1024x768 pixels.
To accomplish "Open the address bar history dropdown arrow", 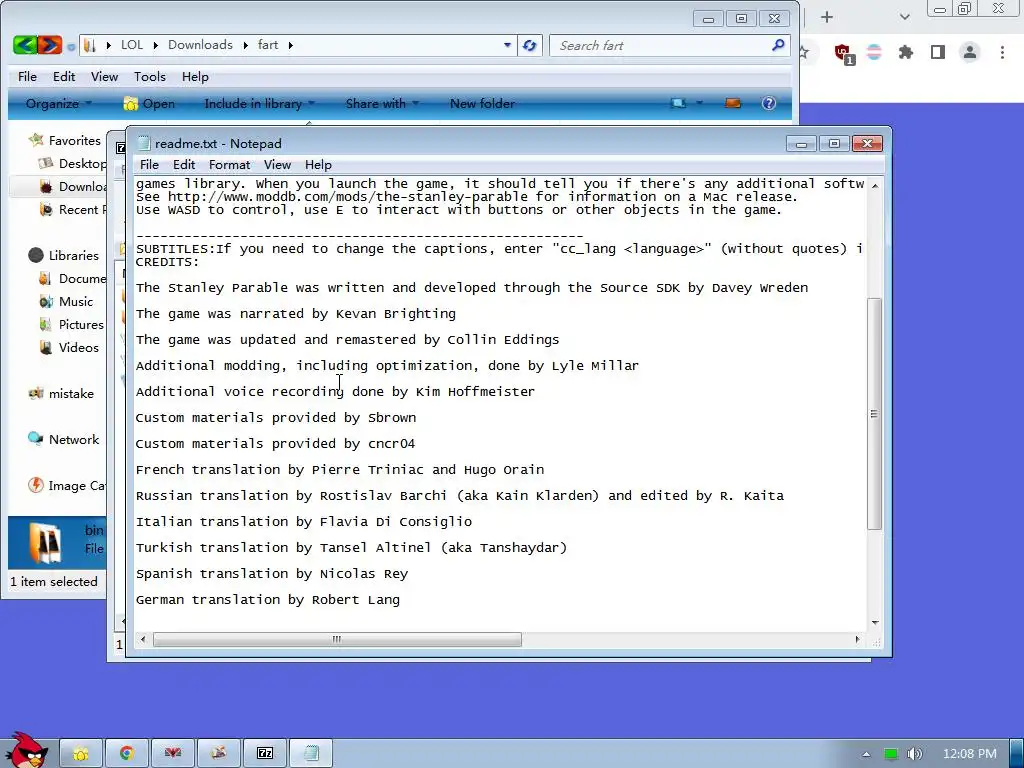I will (x=507, y=45).
